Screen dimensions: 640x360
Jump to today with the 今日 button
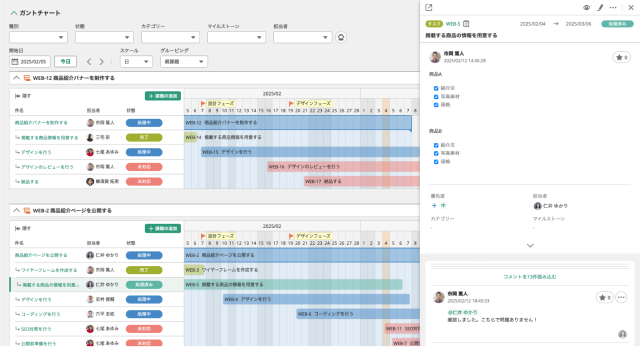[x=65, y=62]
